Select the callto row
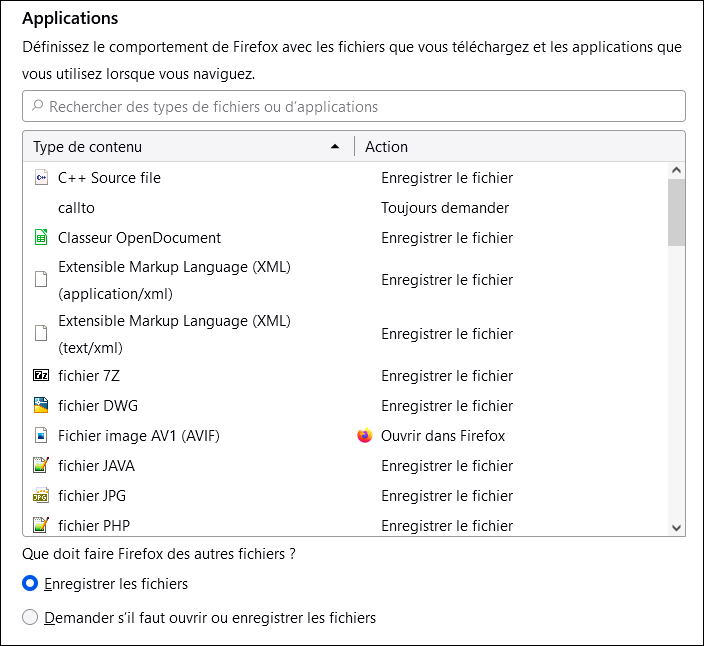Viewport: 704px width, 646px height. tap(345, 208)
